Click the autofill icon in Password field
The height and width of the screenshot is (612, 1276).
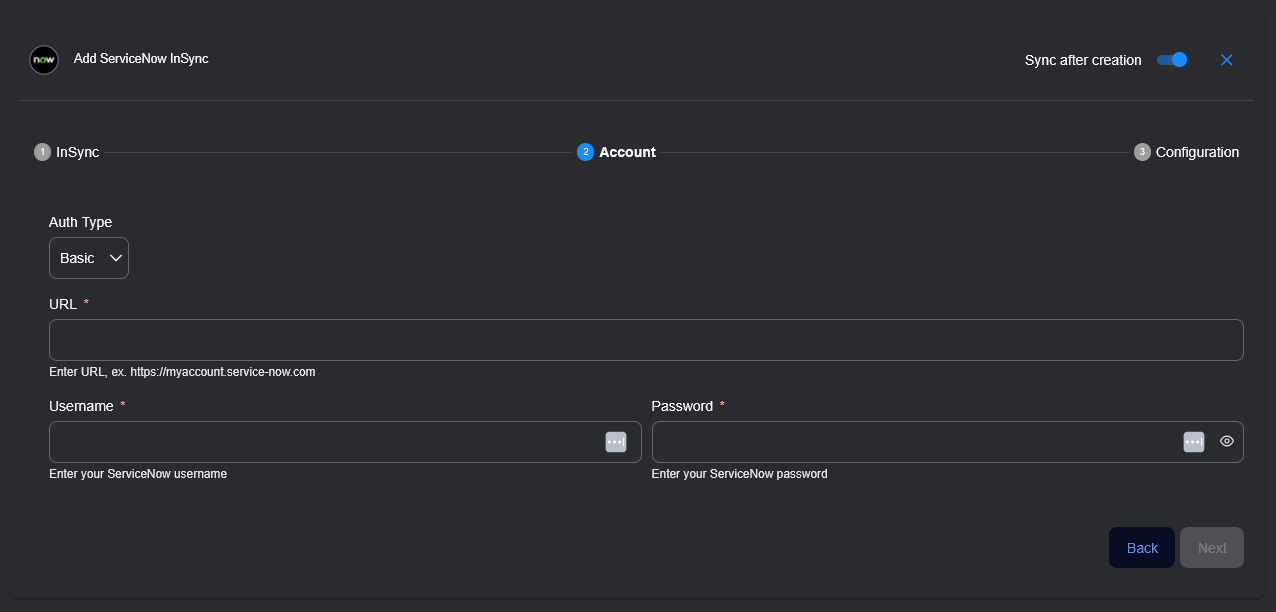pyautogui.click(x=1194, y=442)
